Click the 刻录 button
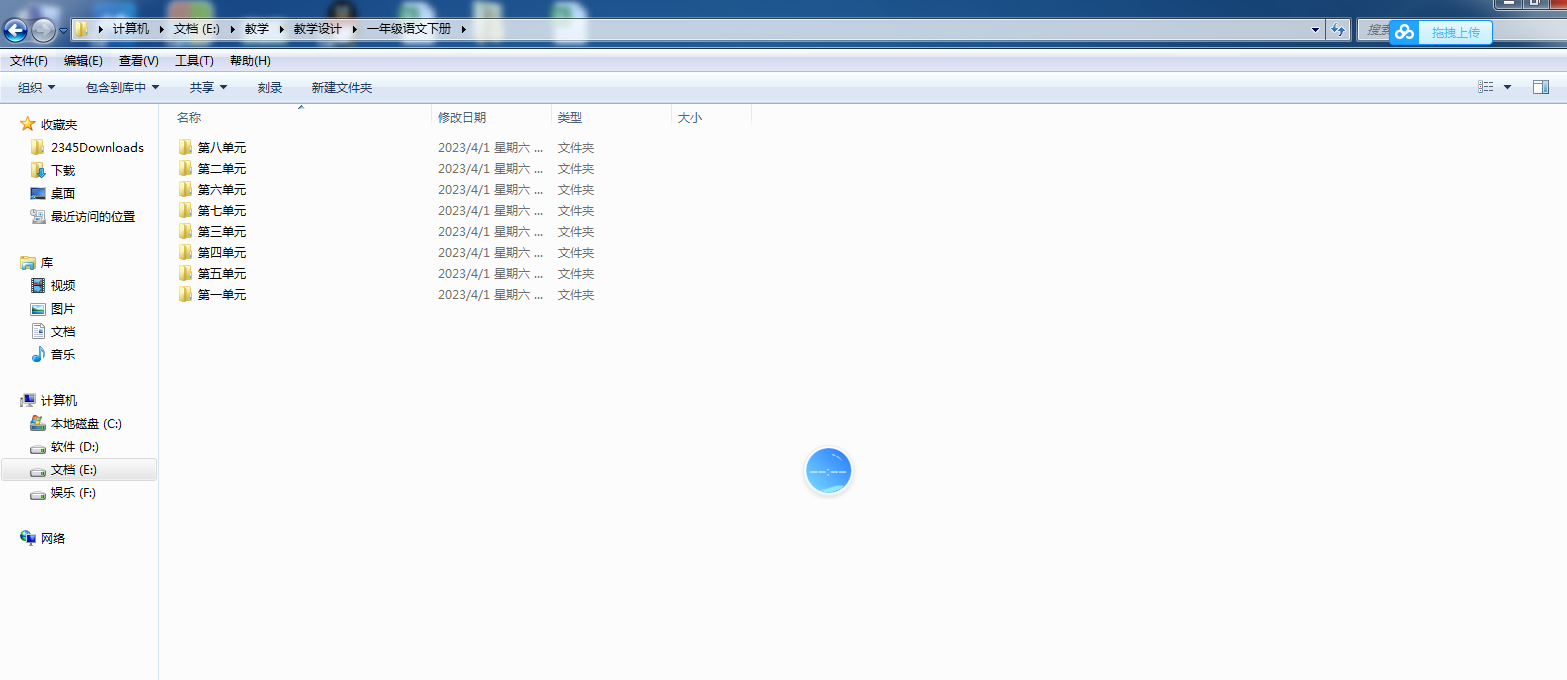Image resolution: width=1567 pixels, height=680 pixels. pyautogui.click(x=269, y=88)
